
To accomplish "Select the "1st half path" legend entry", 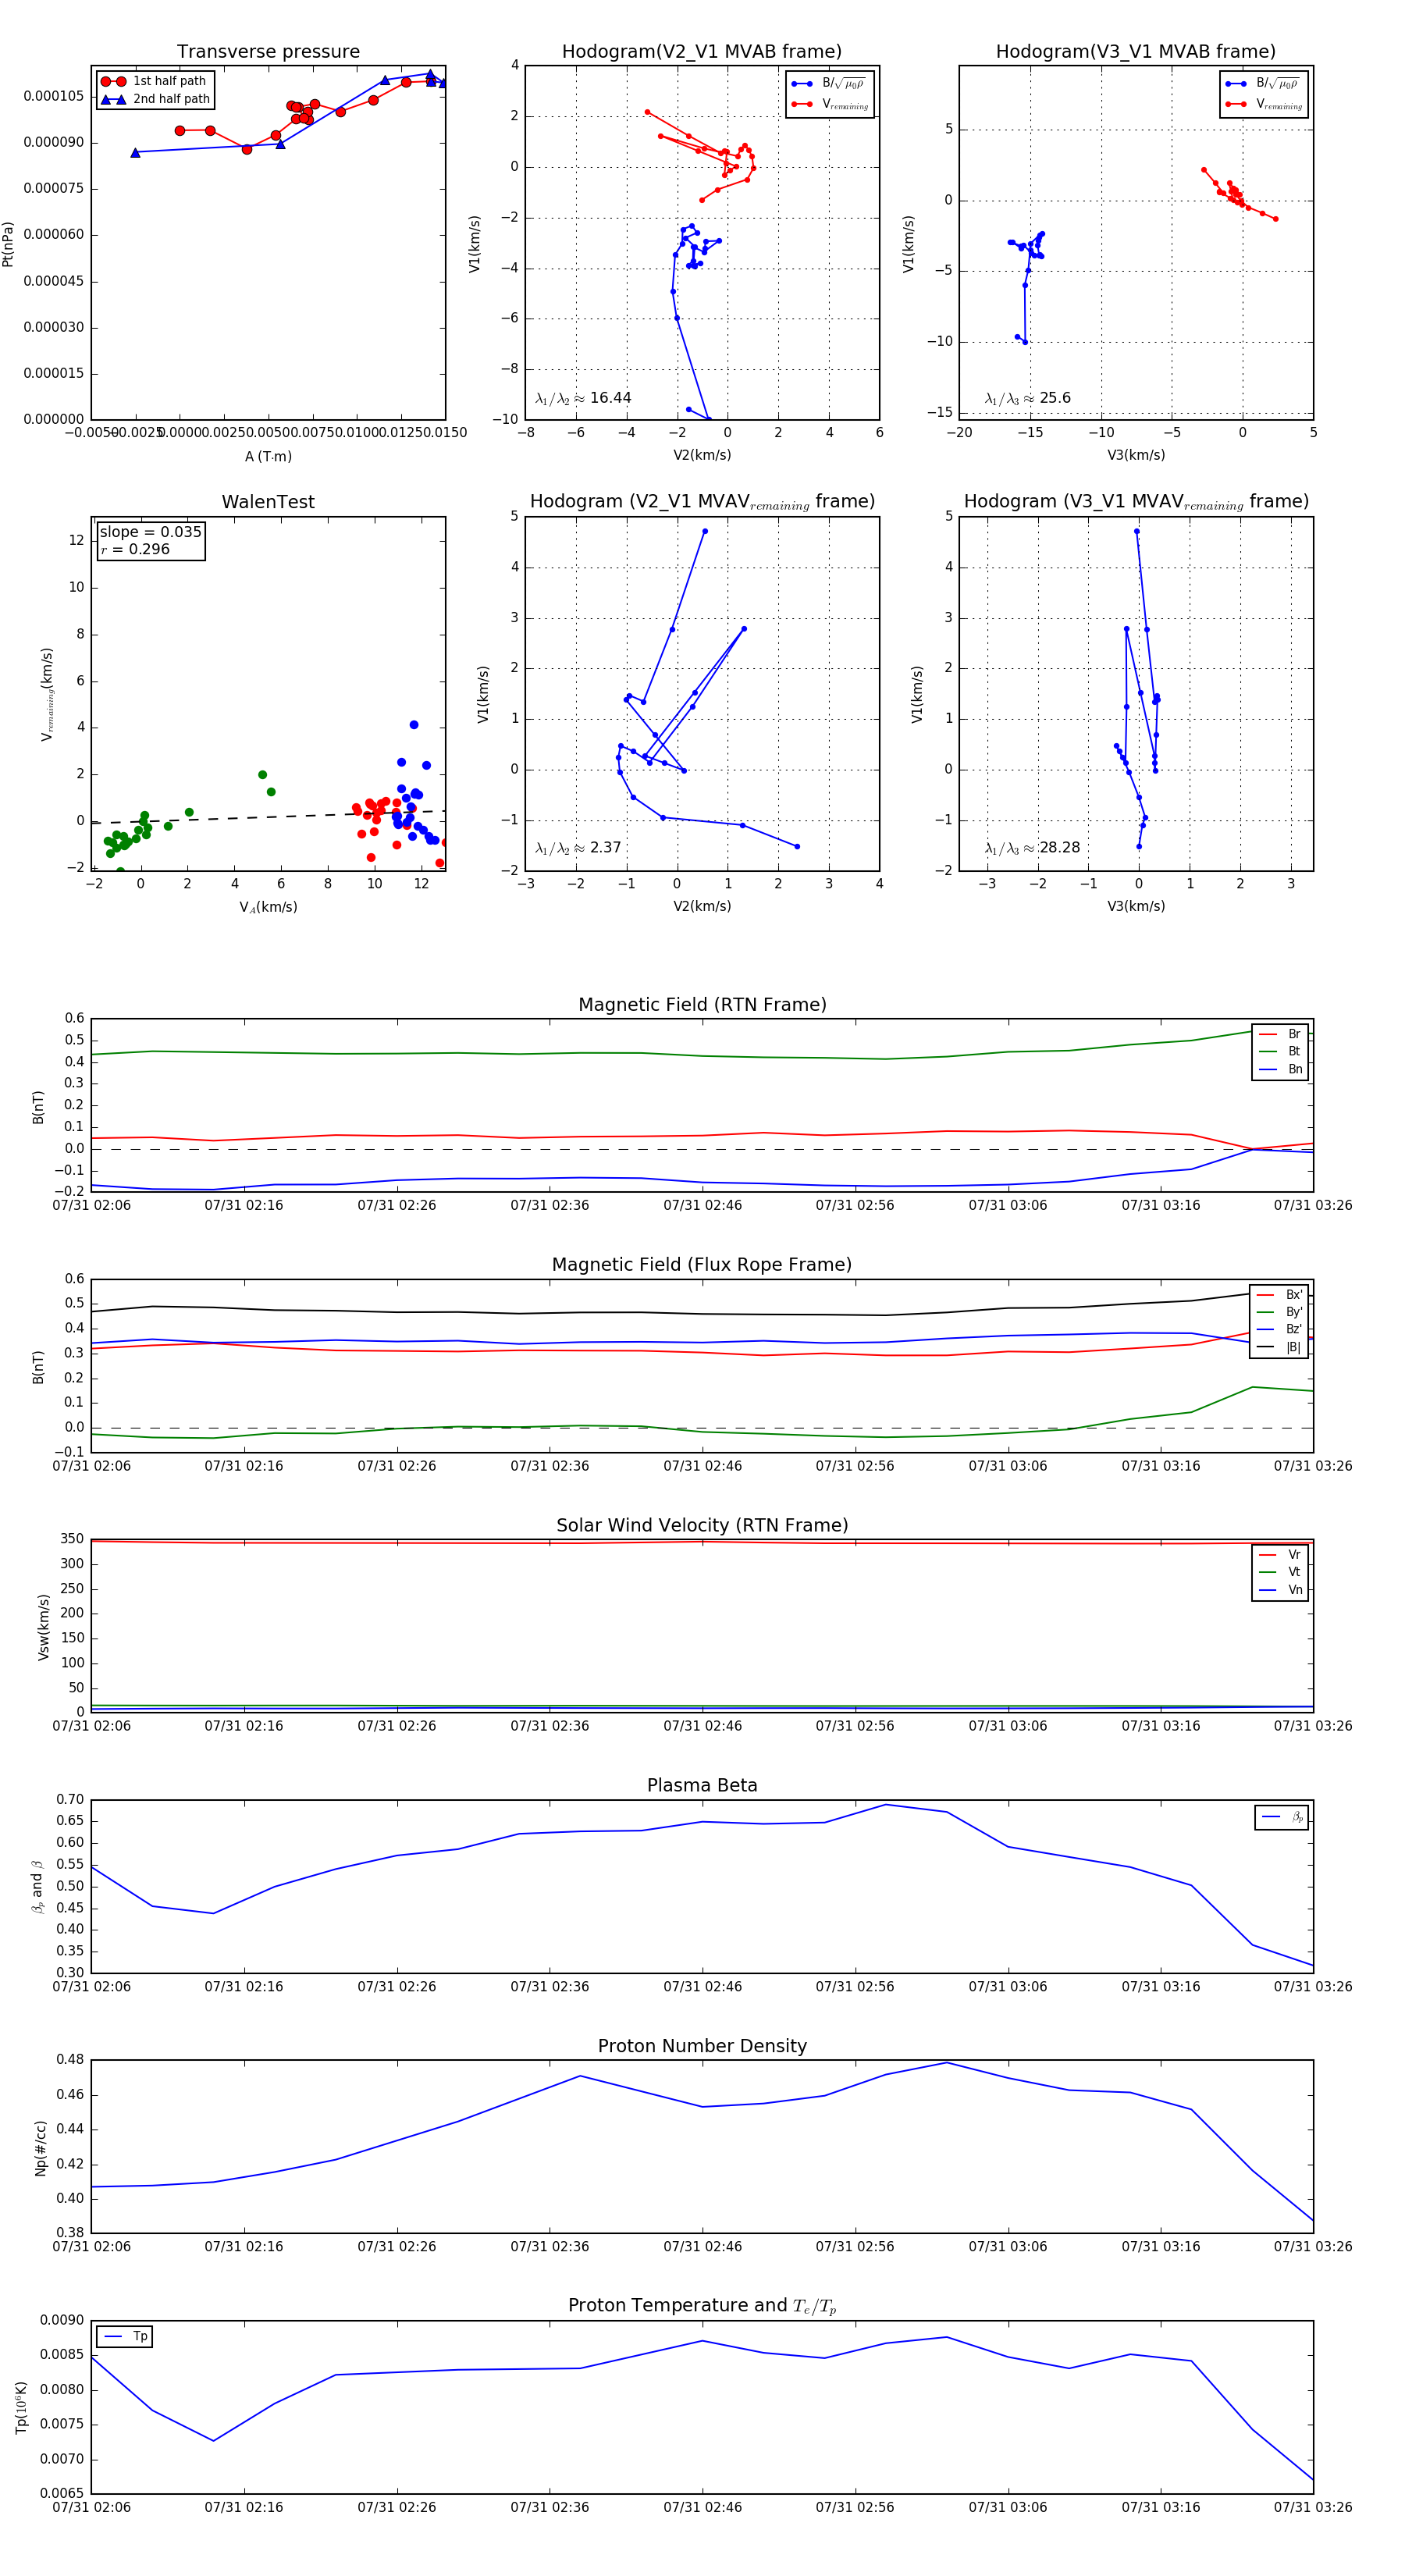I will coord(155,81).
